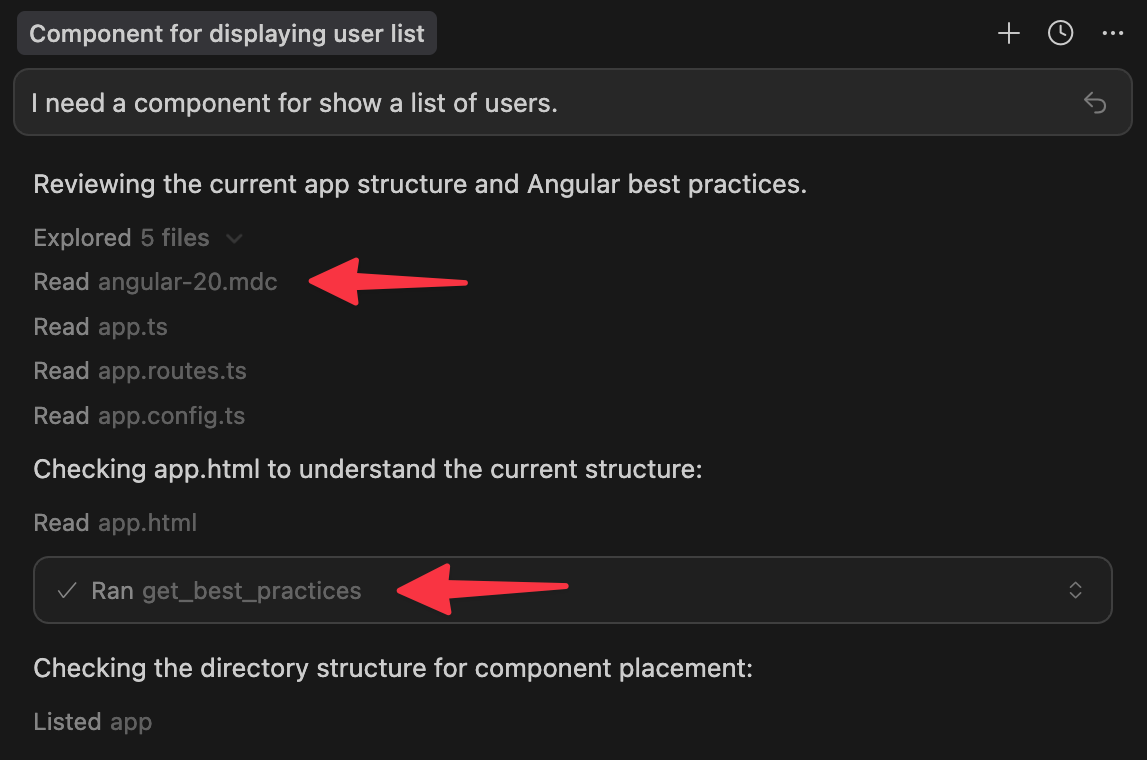Image resolution: width=1147 pixels, height=760 pixels.
Task: Open the conversation options menu
Action: pyautogui.click(x=1113, y=33)
